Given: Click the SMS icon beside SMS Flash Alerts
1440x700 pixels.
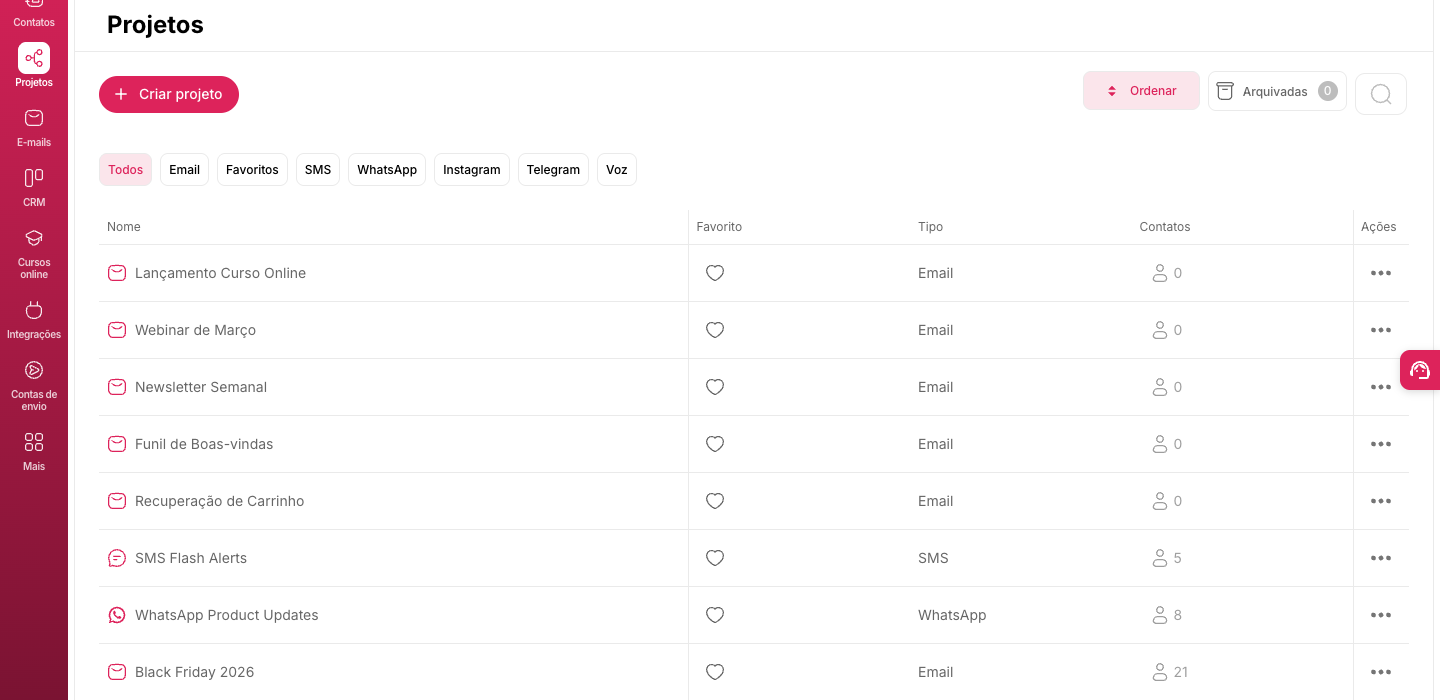Looking at the screenshot, I should [x=117, y=558].
